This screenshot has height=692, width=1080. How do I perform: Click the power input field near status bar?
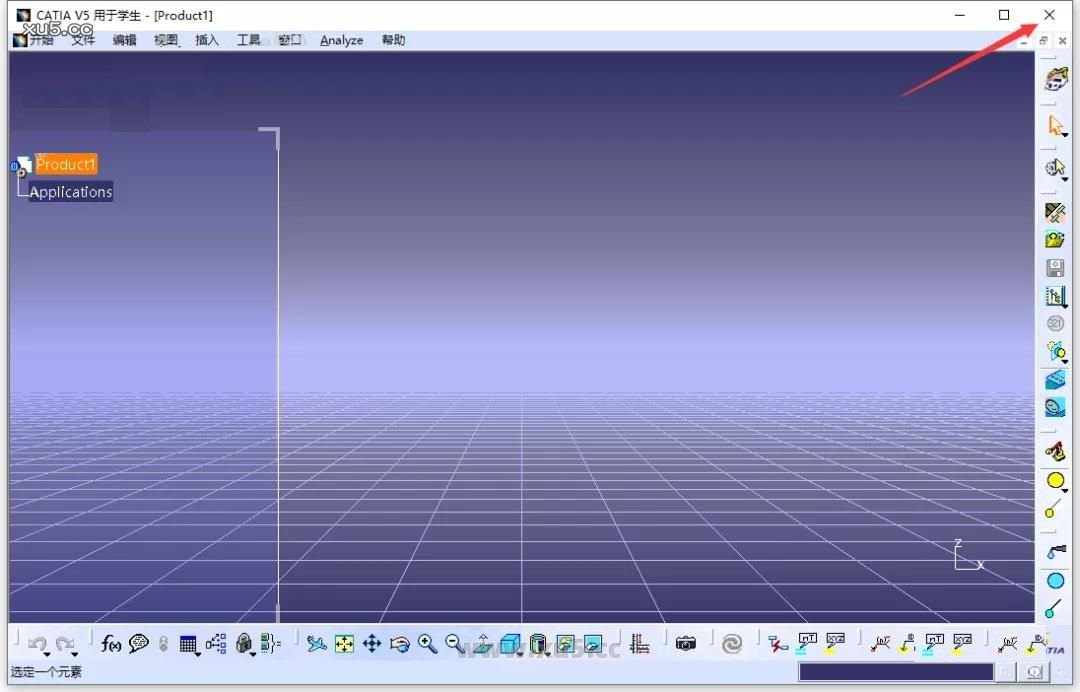coord(895,671)
